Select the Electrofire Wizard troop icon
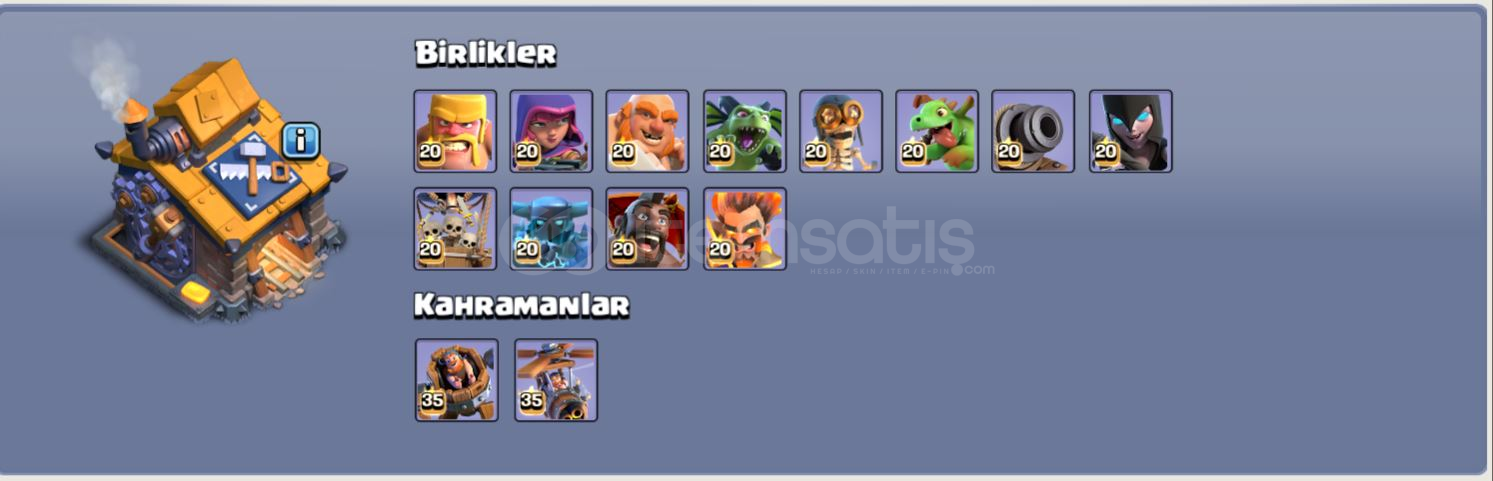 (x=745, y=229)
